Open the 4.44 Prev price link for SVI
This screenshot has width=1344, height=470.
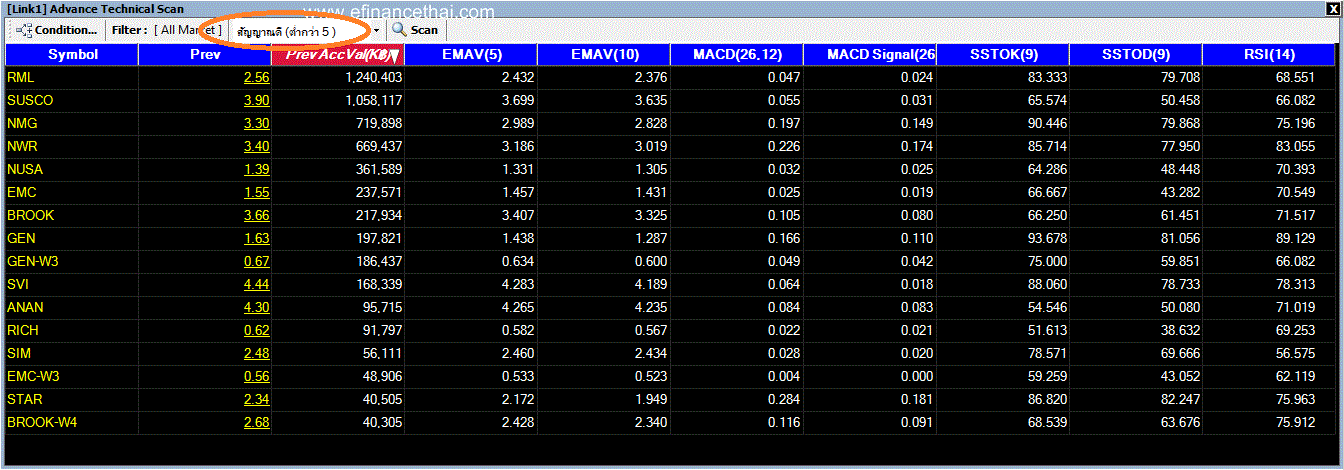[256, 284]
